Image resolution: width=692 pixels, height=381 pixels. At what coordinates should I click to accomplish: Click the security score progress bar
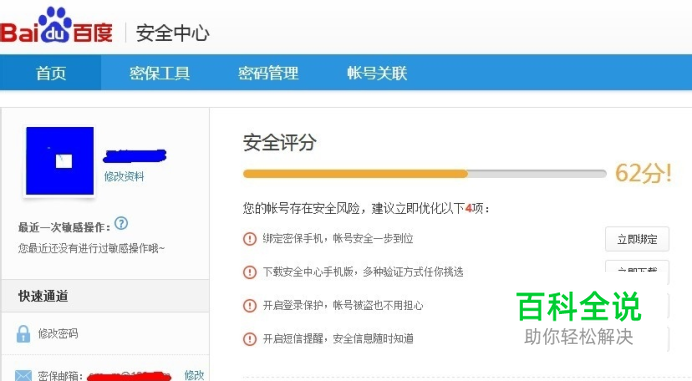(425, 174)
